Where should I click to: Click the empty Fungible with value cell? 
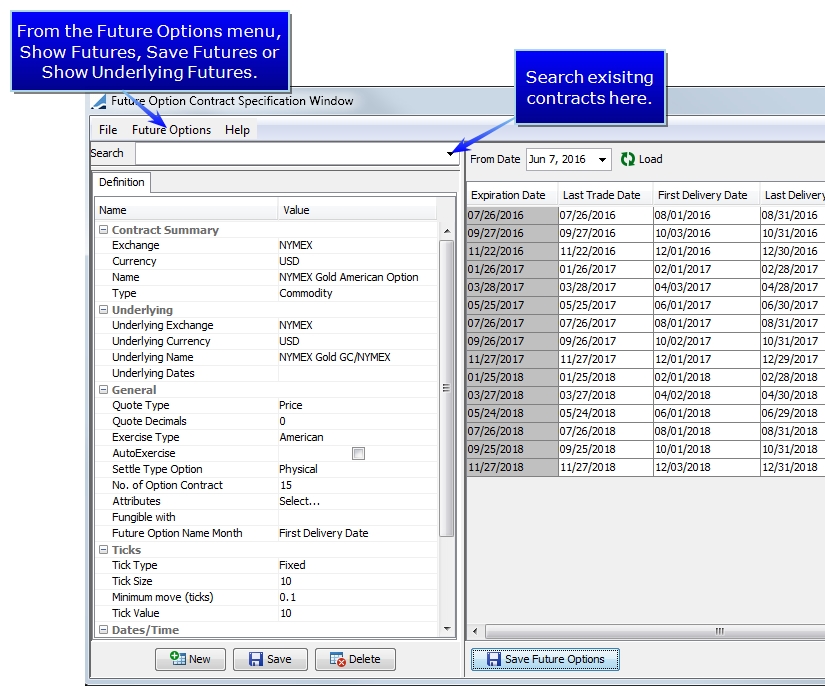(357, 517)
